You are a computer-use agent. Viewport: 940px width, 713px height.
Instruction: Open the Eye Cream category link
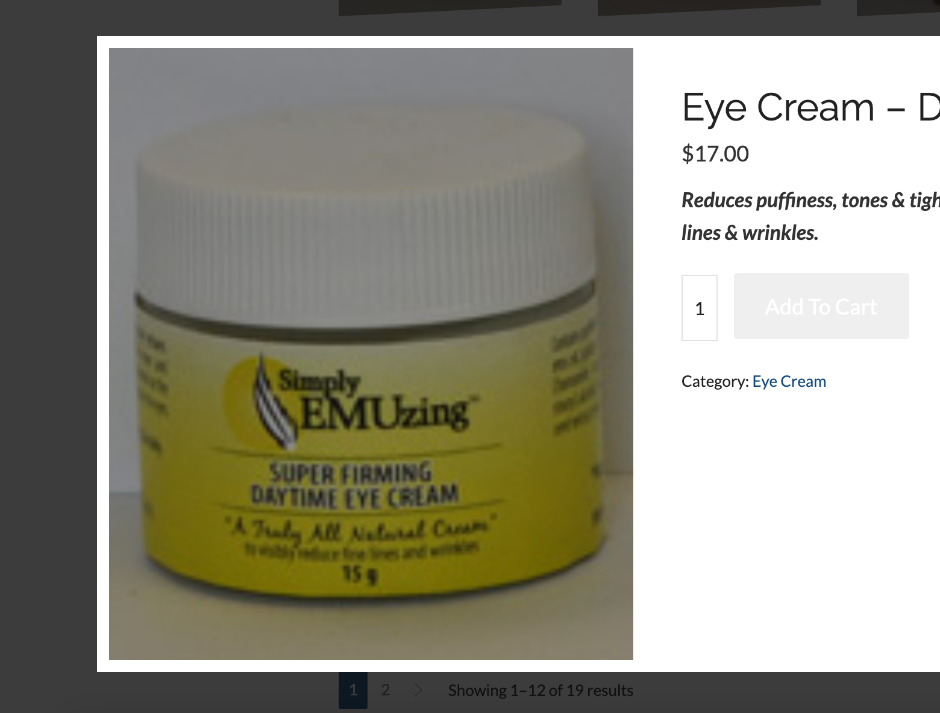[789, 381]
